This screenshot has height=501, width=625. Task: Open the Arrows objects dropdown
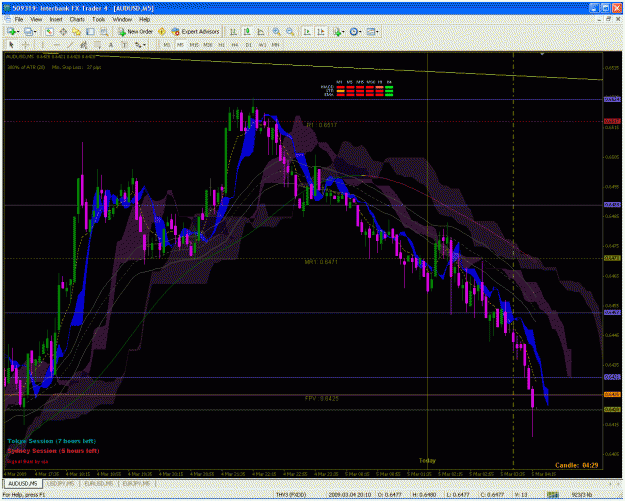pos(140,45)
